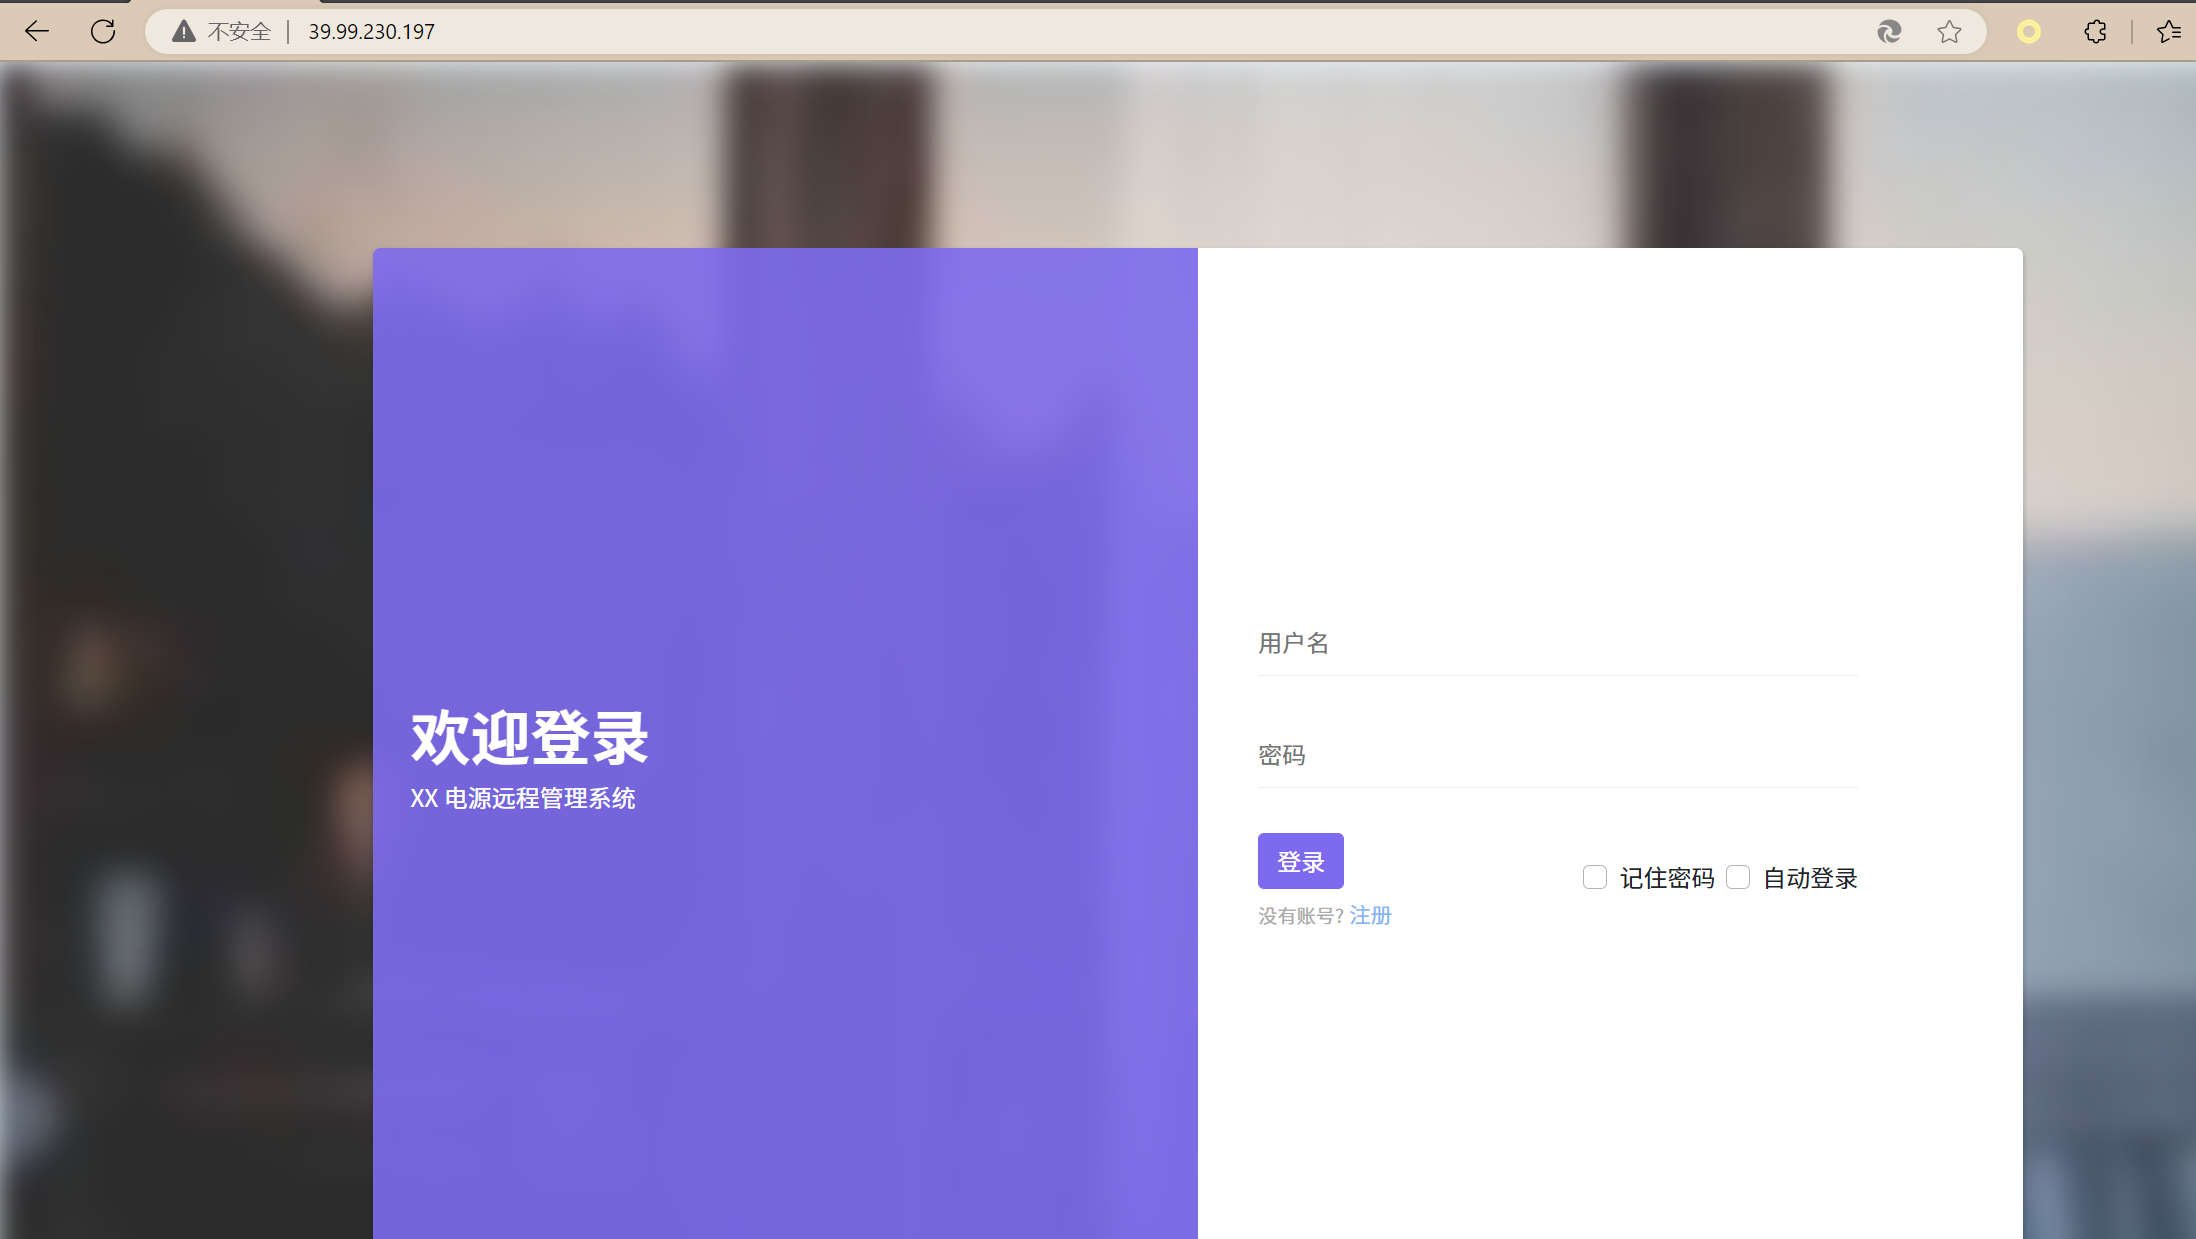Open the 注册 registration link
This screenshot has width=2196, height=1239.
[x=1370, y=915]
